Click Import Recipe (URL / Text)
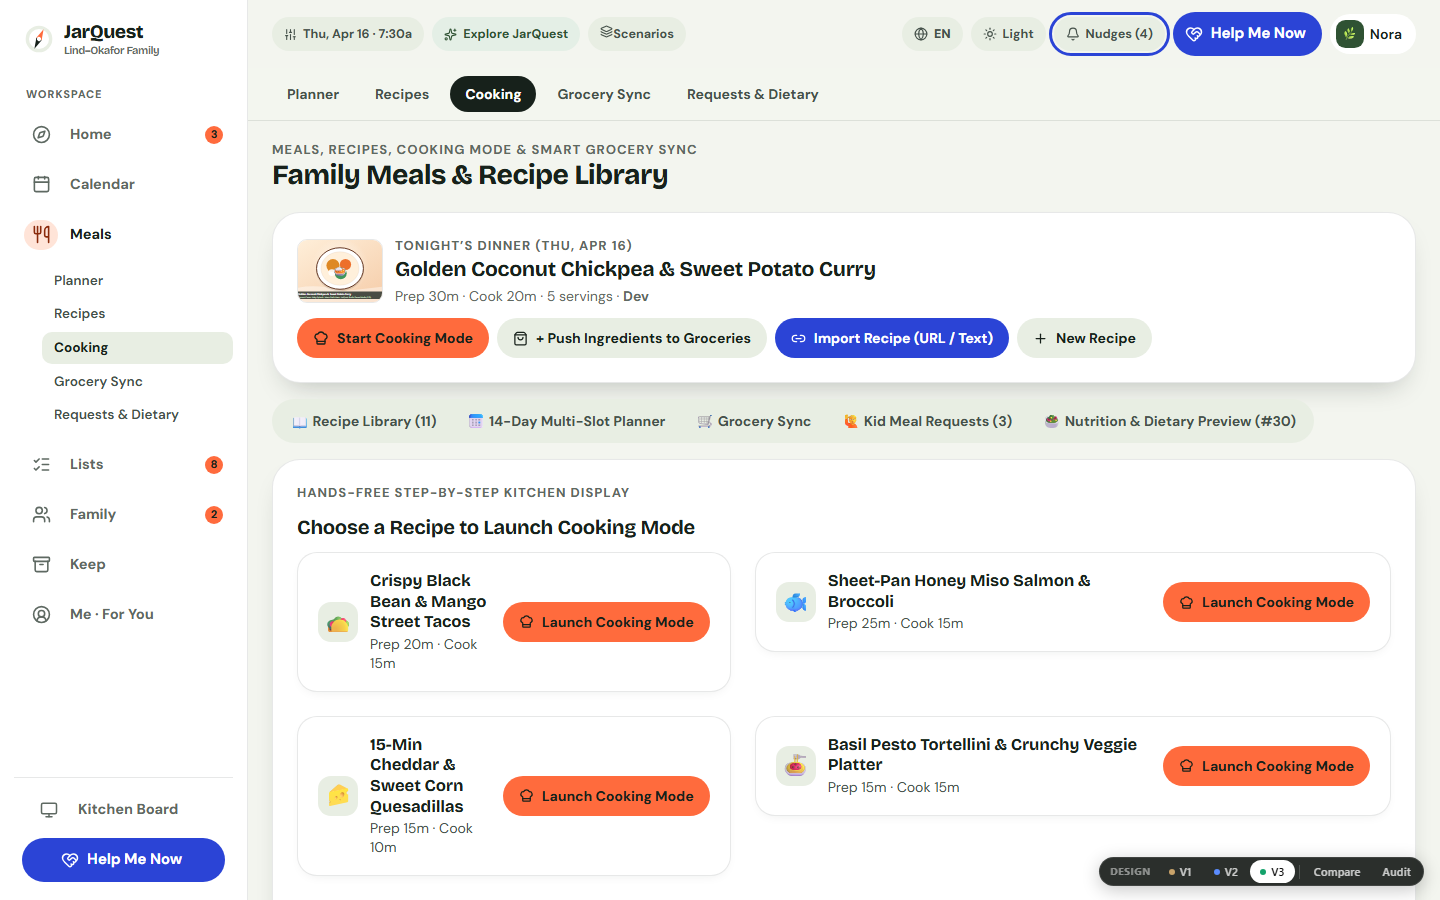 point(892,338)
